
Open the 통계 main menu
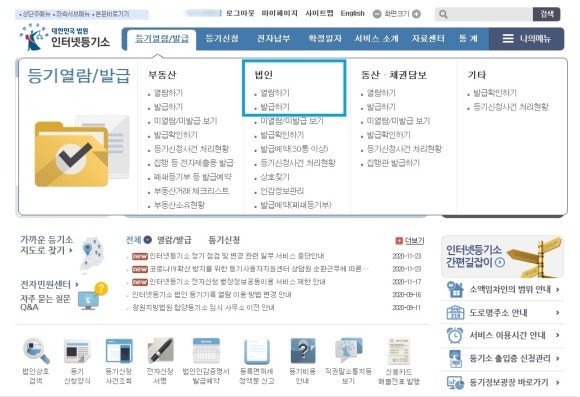[x=468, y=38]
